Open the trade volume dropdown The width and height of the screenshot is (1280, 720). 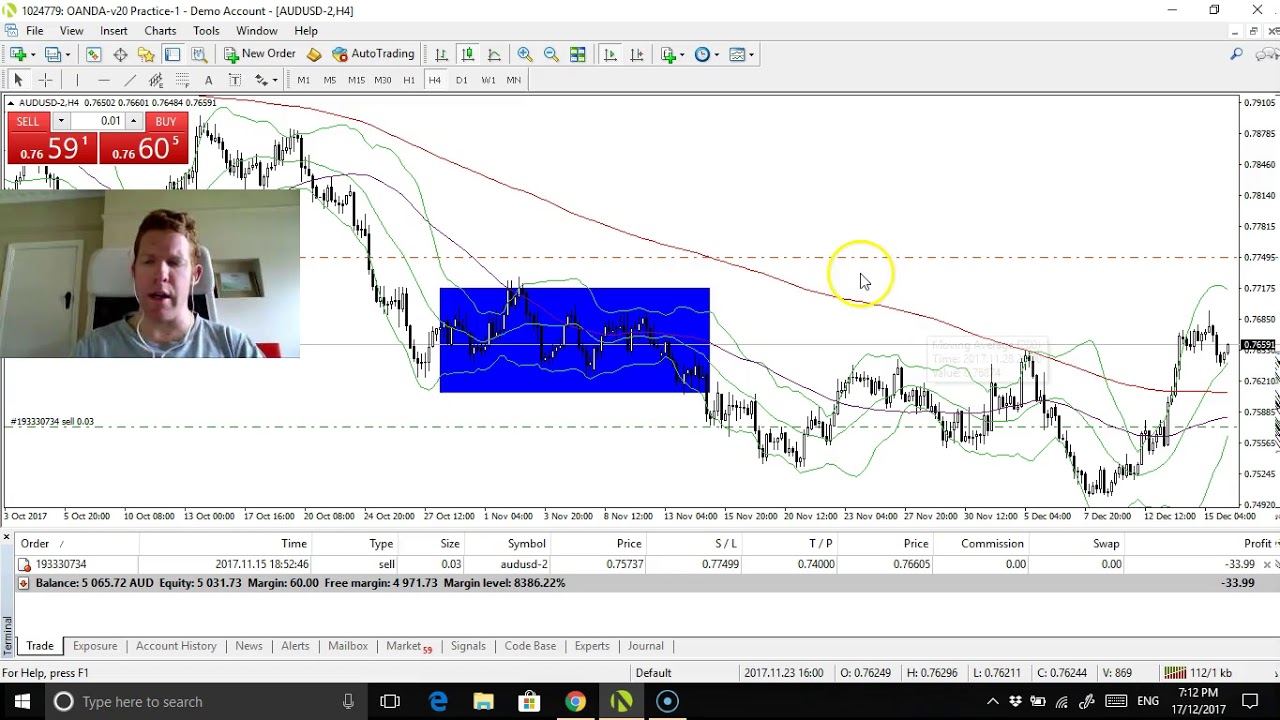(61, 121)
